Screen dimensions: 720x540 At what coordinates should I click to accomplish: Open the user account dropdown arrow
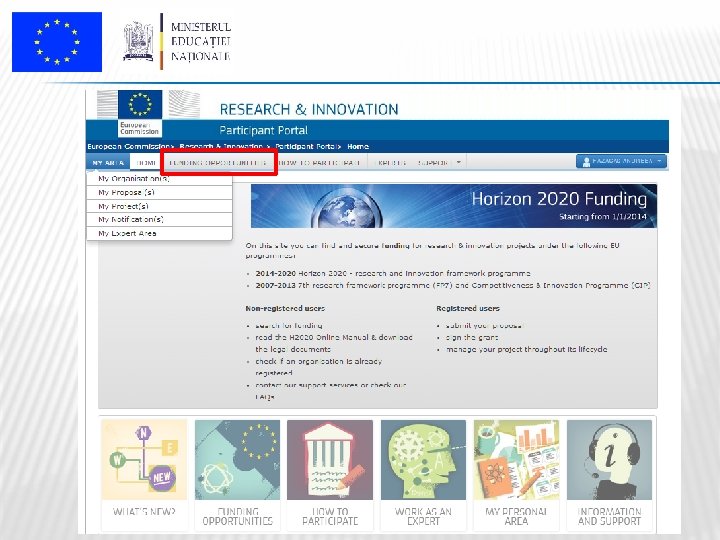click(x=659, y=161)
